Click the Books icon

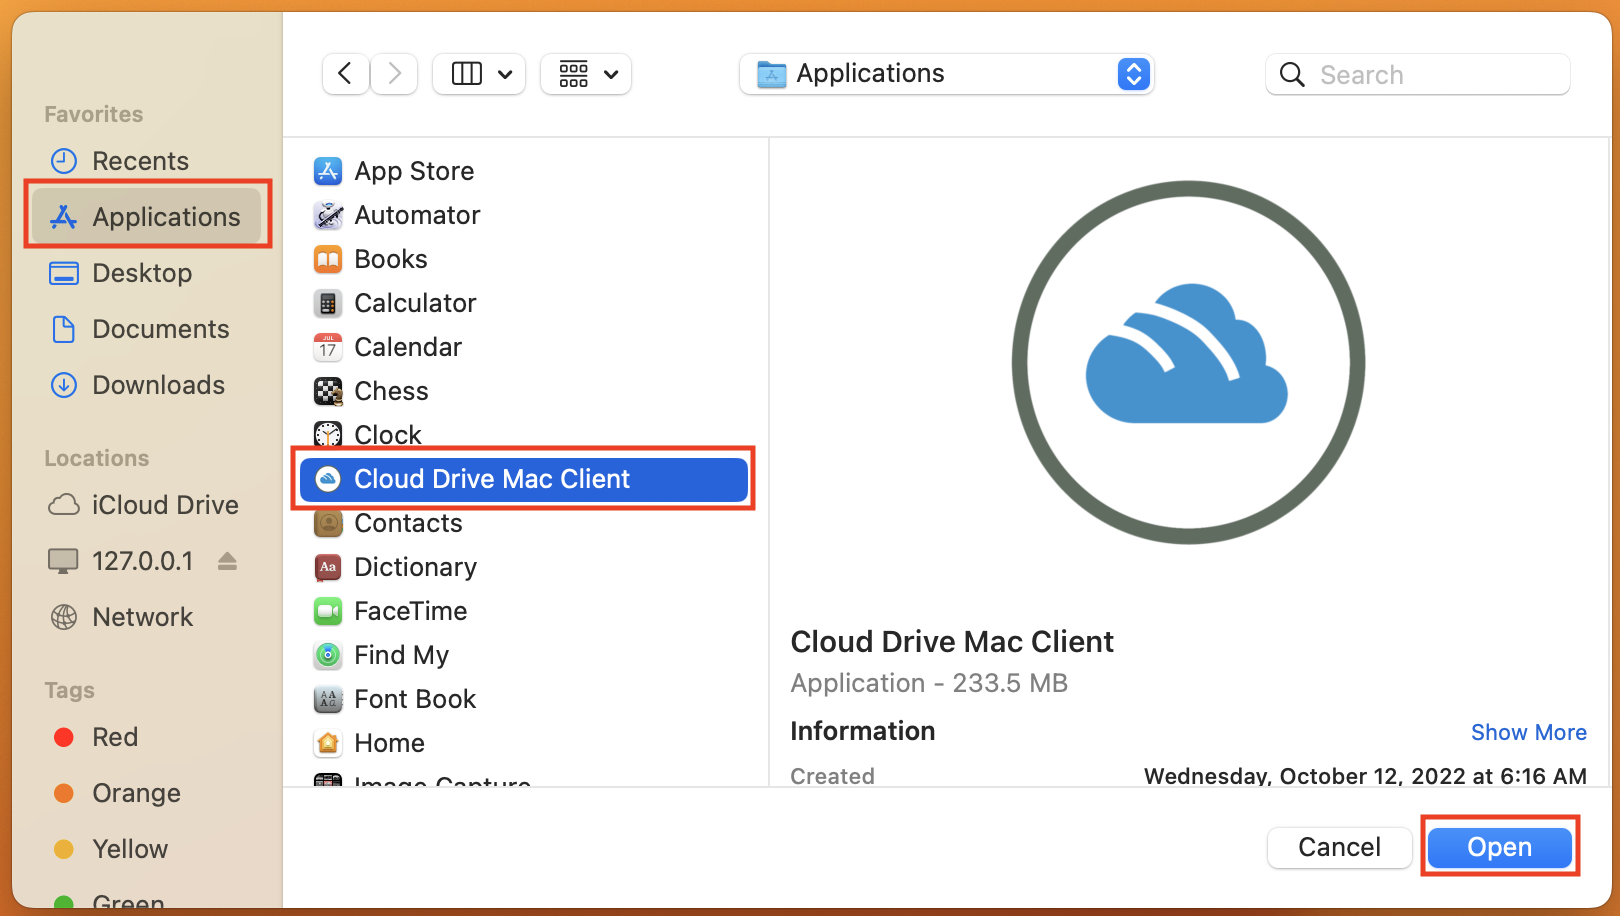pyautogui.click(x=328, y=259)
